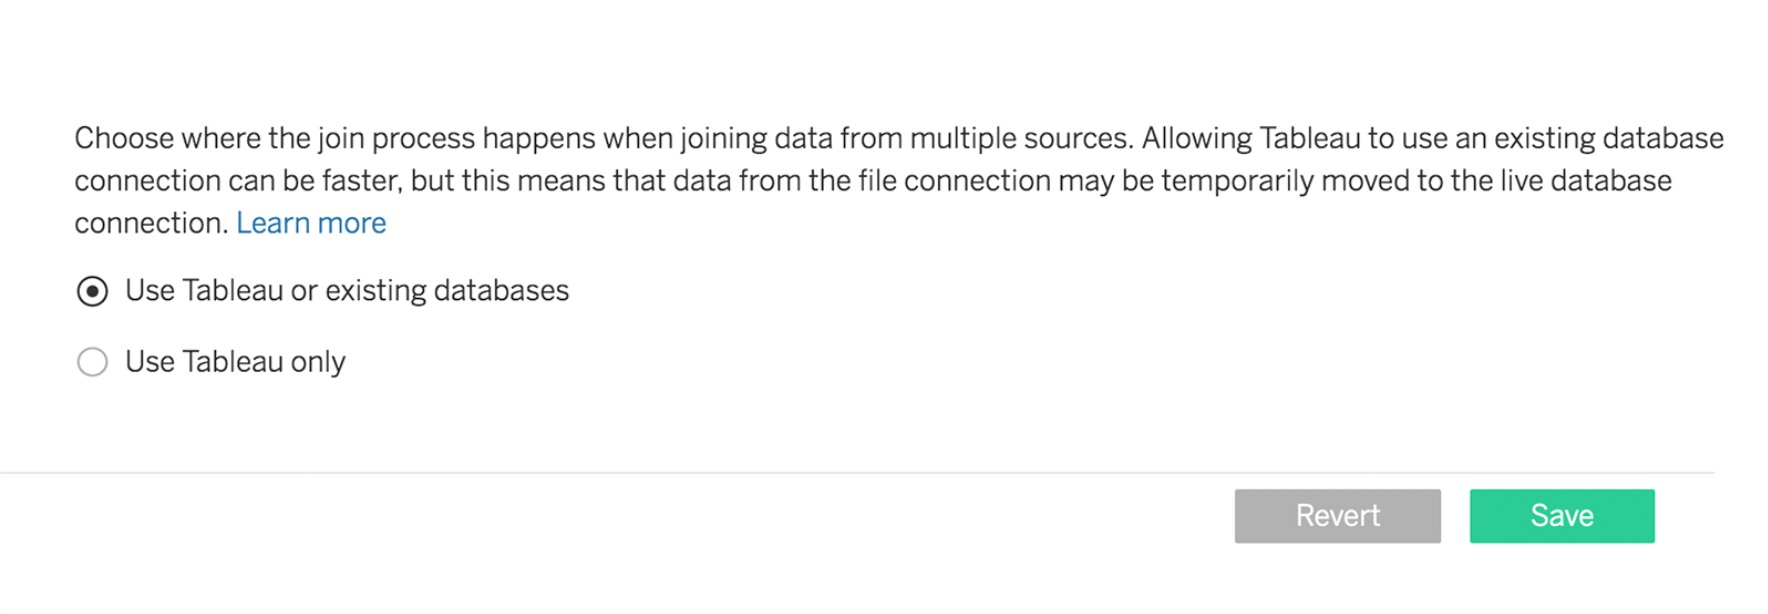
Task: Follow the blue Learn more hyperlink
Action: pyautogui.click(x=311, y=223)
